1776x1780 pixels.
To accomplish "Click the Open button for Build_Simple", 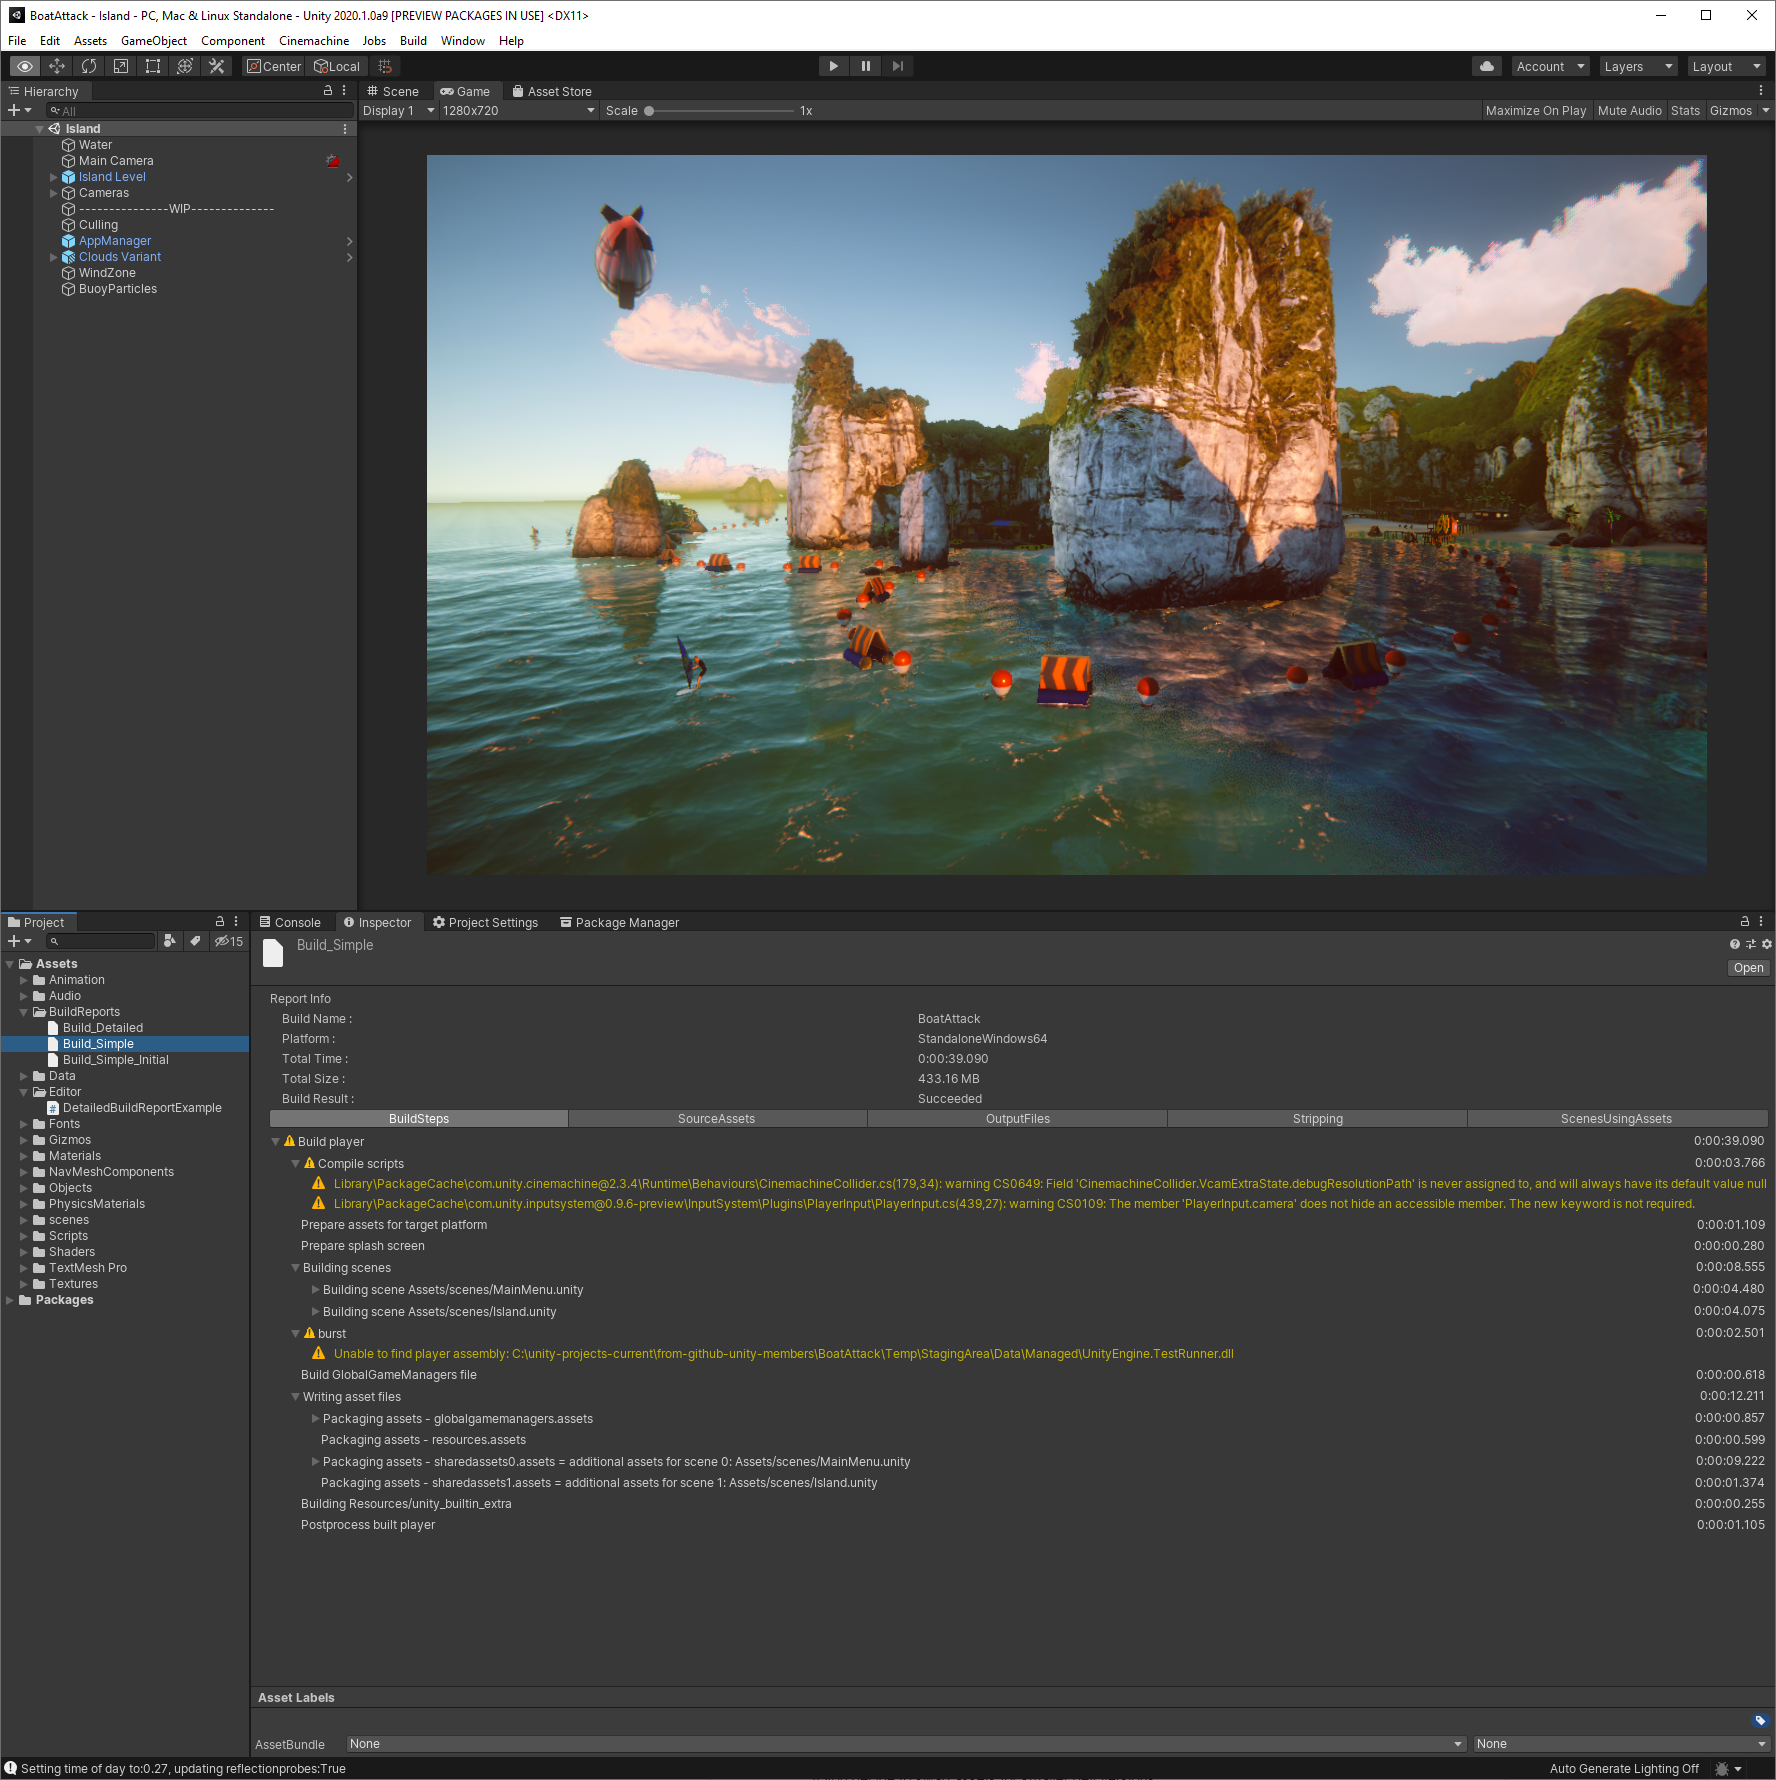I will click(x=1748, y=968).
